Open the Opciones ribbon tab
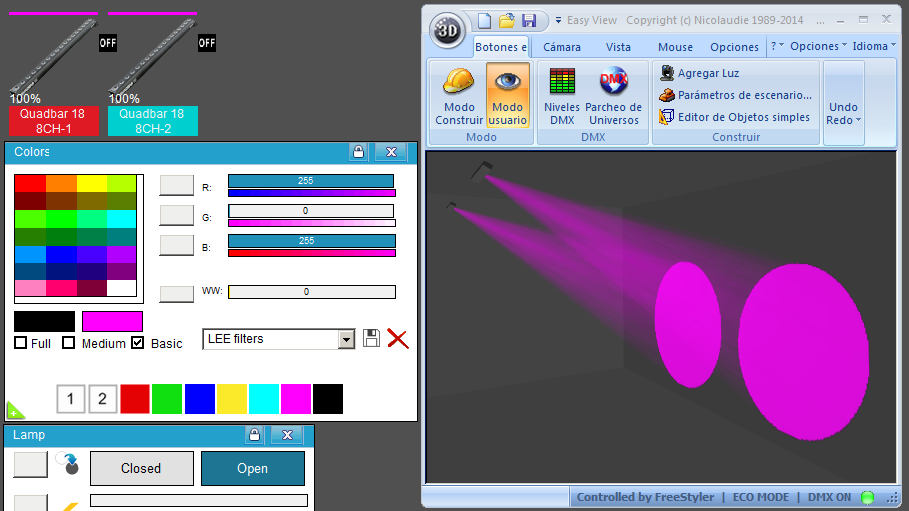Screen dimensions: 909x511 coord(735,47)
